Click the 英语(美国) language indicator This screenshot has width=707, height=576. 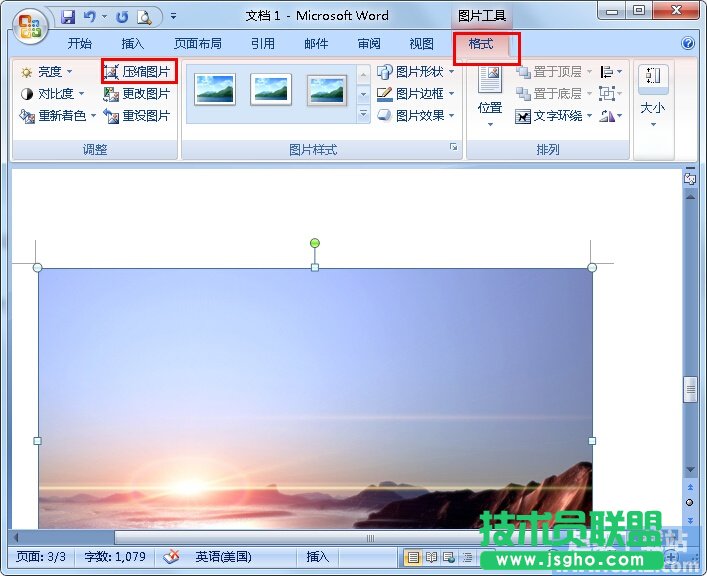point(223,557)
